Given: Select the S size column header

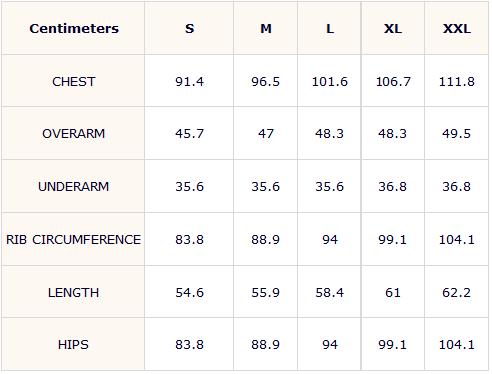Looking at the screenshot, I should pyautogui.click(x=189, y=29).
